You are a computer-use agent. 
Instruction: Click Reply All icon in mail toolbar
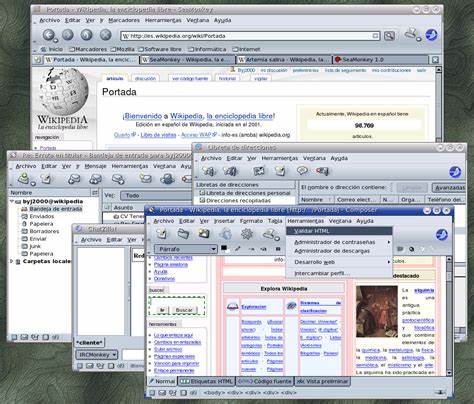tap(96, 179)
